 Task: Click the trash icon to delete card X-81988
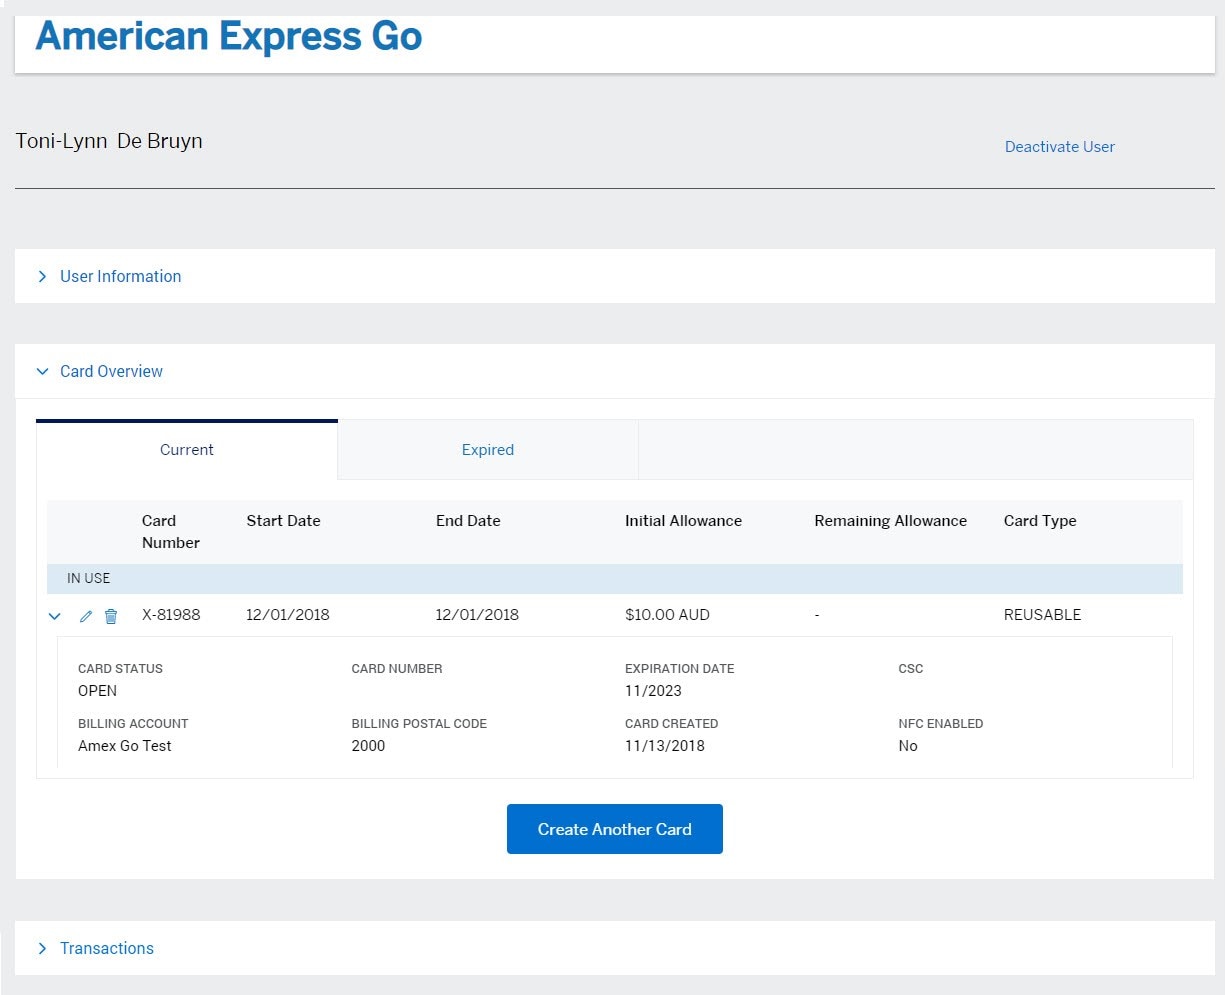click(x=111, y=616)
